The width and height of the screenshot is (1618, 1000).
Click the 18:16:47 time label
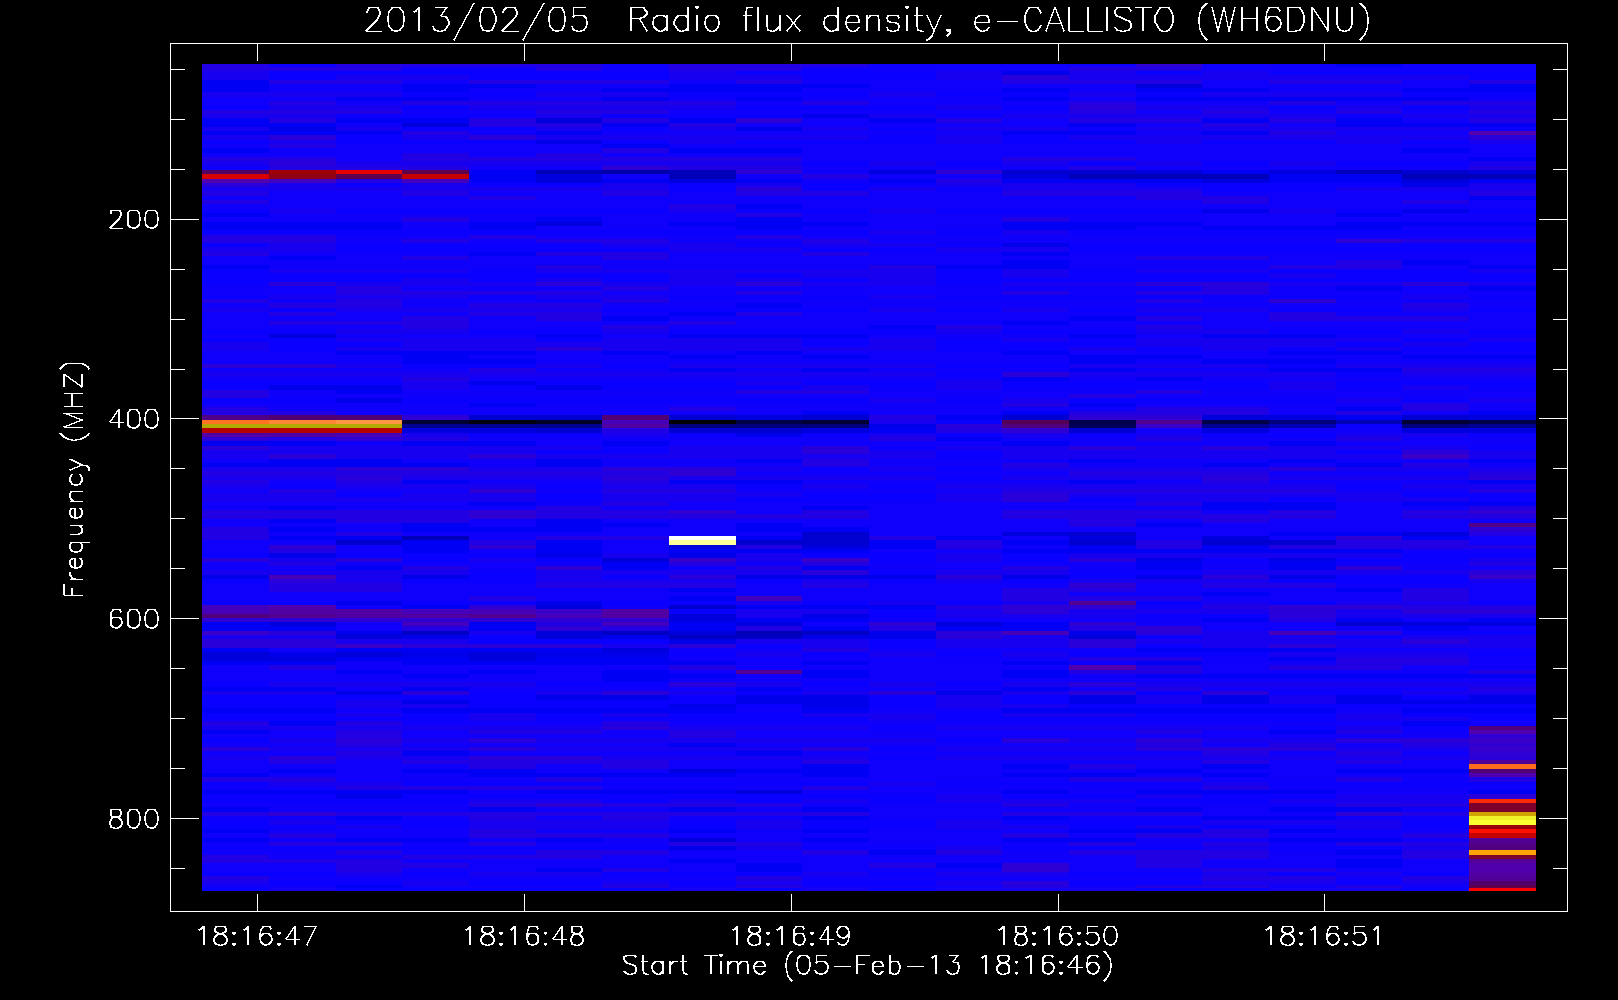click(x=257, y=937)
